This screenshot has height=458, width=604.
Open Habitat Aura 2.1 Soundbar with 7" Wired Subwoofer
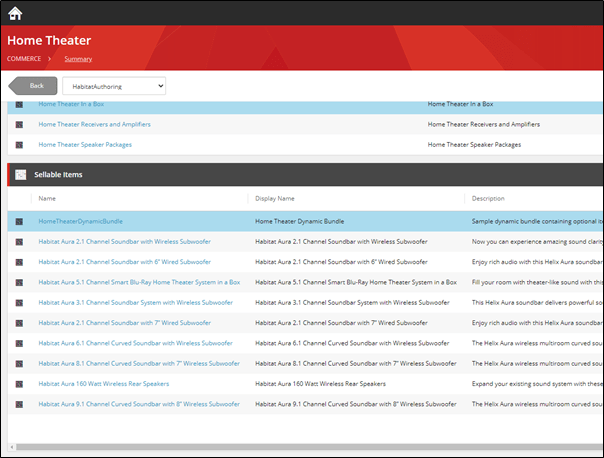pos(124,323)
